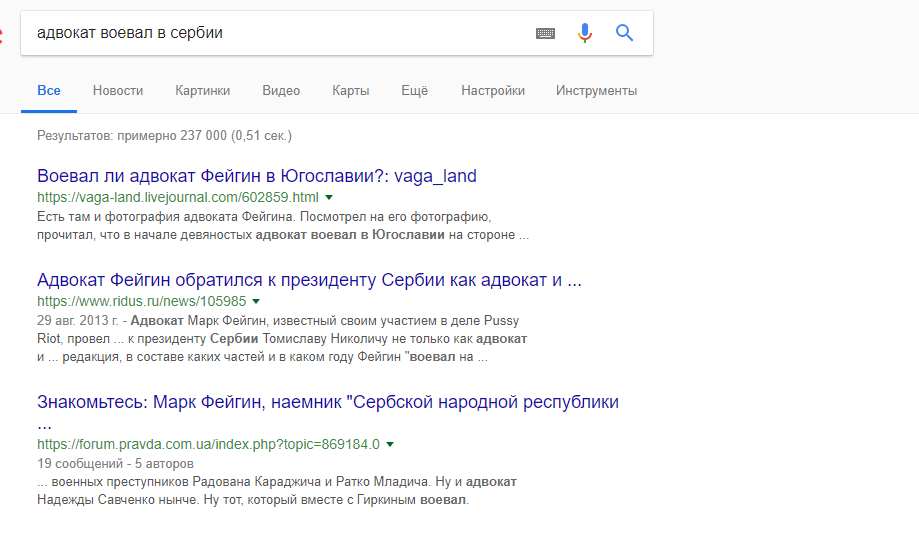This screenshot has width=919, height=535.
Task: Open the Картинки tab
Action: click(202, 91)
